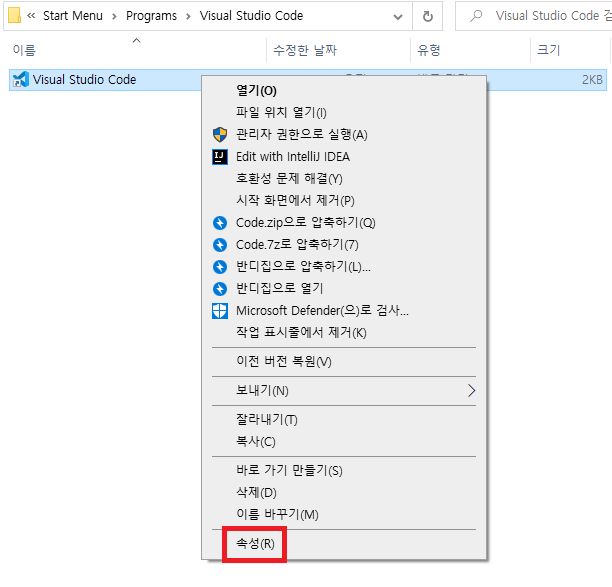612x587 pixels.
Task: Click the IntelliJ IDEA icon in the menu
Action: (220, 157)
